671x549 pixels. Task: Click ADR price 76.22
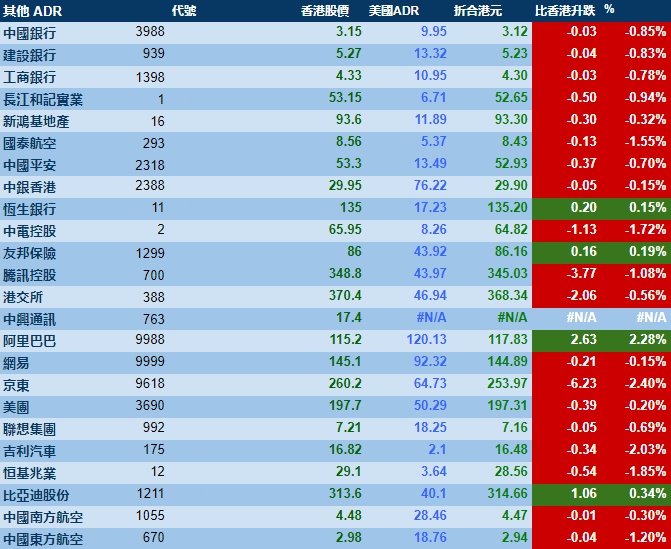[x=430, y=186]
